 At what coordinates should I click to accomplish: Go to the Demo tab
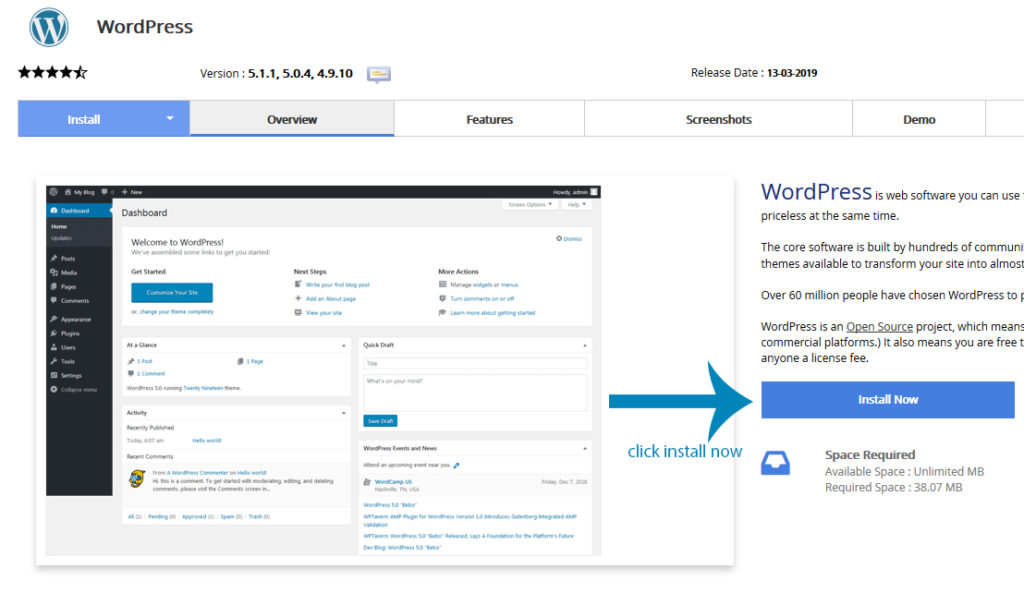pos(919,120)
